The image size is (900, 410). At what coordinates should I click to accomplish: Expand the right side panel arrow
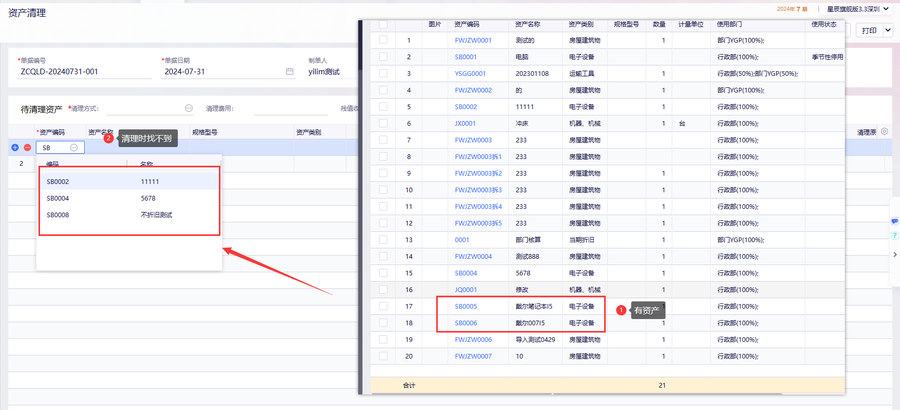[895, 254]
